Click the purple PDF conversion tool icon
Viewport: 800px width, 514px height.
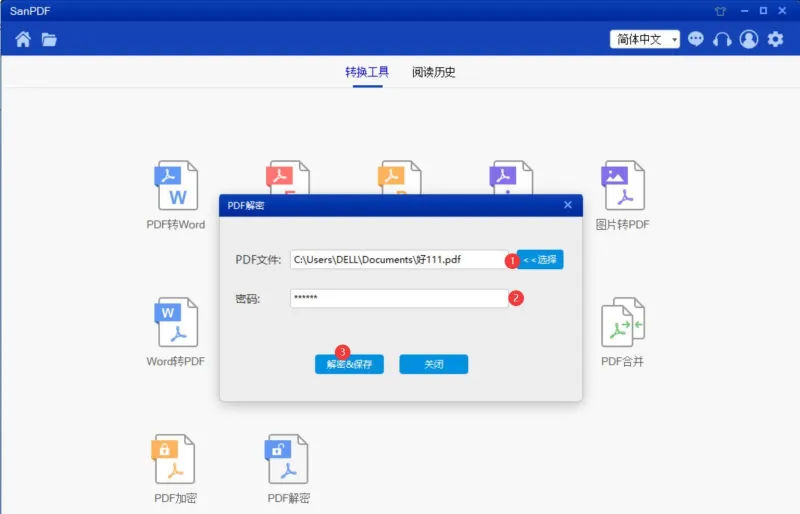(511, 177)
